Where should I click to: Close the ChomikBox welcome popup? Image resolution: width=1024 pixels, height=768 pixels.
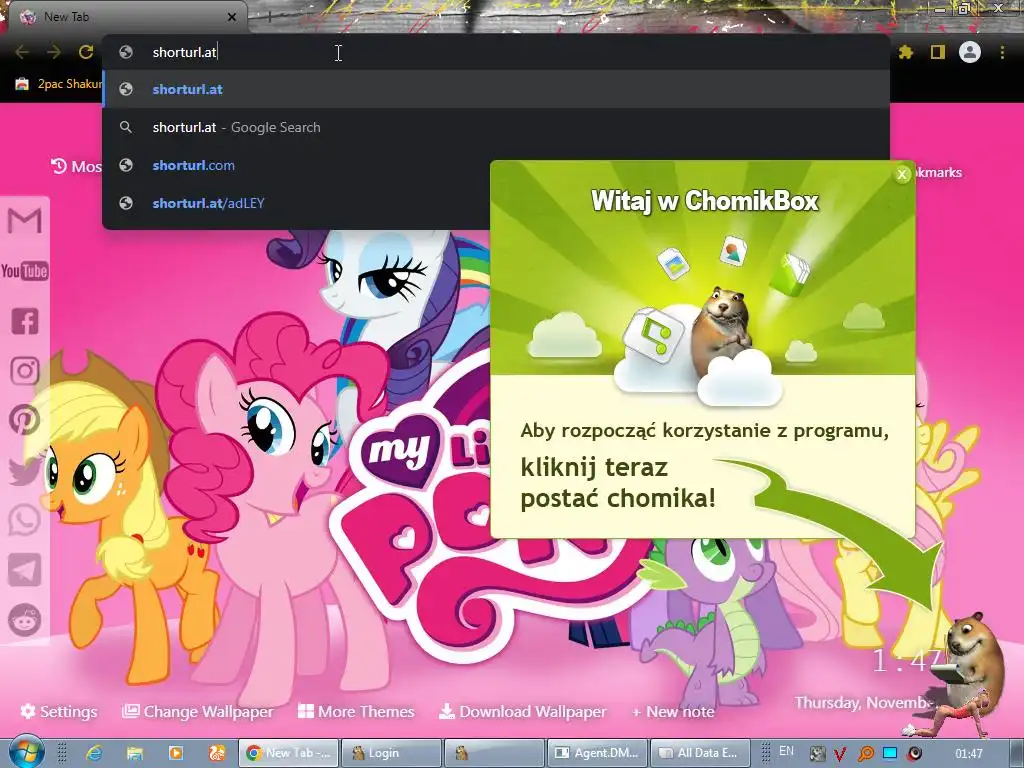pos(902,174)
